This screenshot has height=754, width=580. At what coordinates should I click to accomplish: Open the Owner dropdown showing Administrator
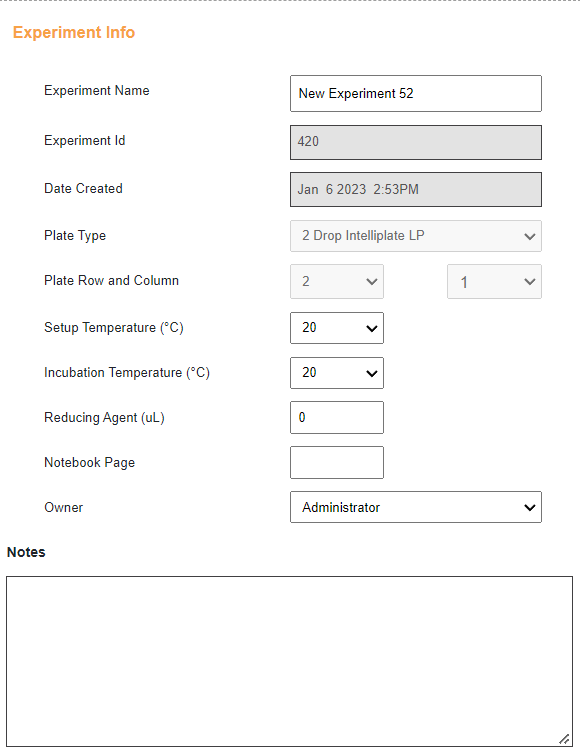pyautogui.click(x=416, y=507)
